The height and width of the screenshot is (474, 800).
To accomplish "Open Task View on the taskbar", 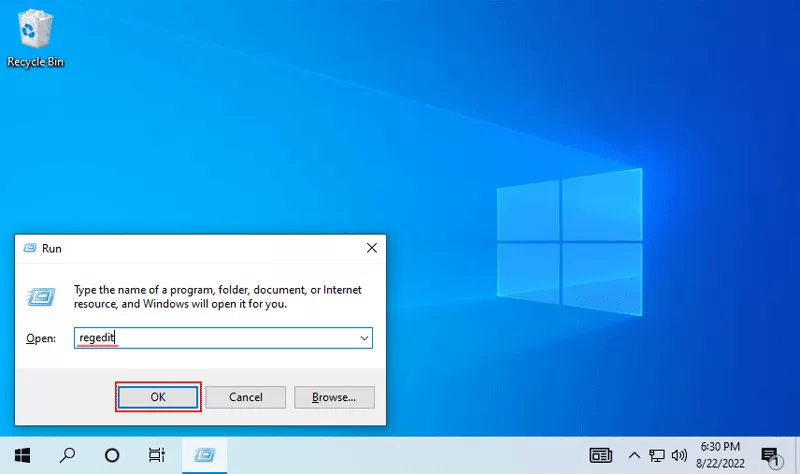I will pyautogui.click(x=157, y=455).
